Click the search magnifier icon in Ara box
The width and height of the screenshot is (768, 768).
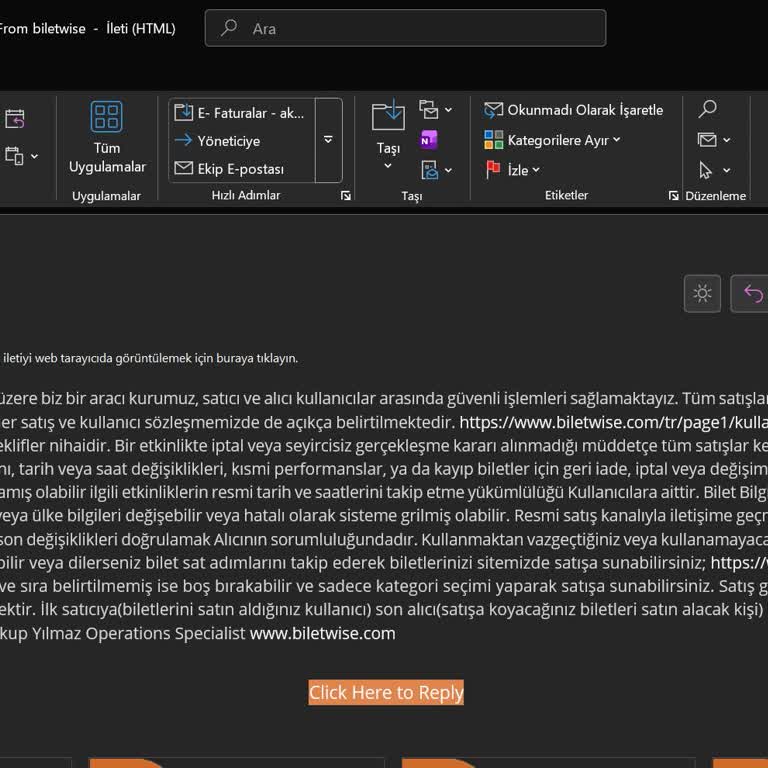229,28
